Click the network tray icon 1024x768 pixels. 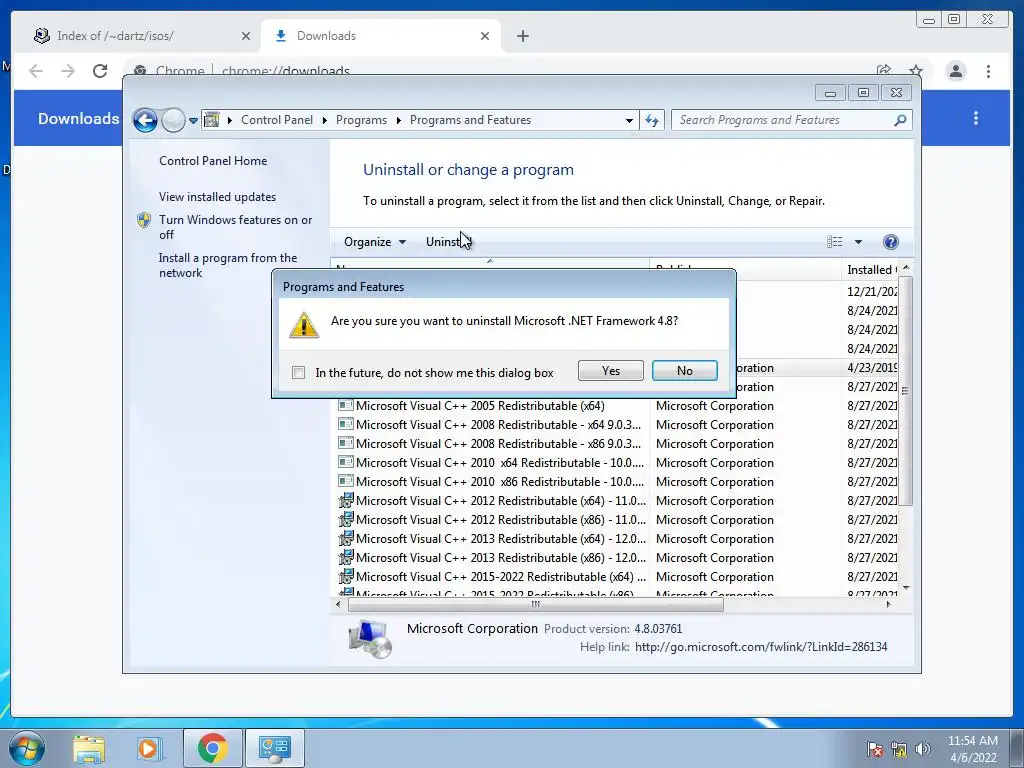[x=899, y=749]
